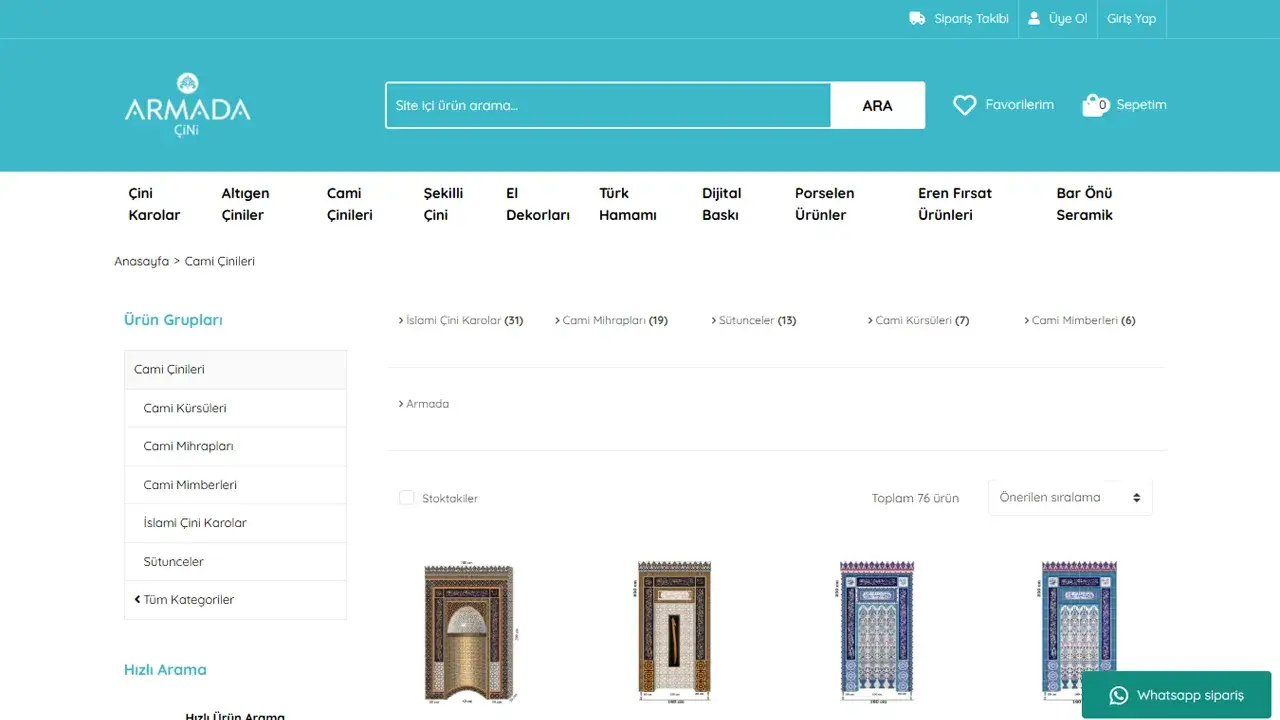This screenshot has height=720, width=1280.
Task: Click the user icon beside Üye Ol
Action: pyautogui.click(x=1034, y=19)
